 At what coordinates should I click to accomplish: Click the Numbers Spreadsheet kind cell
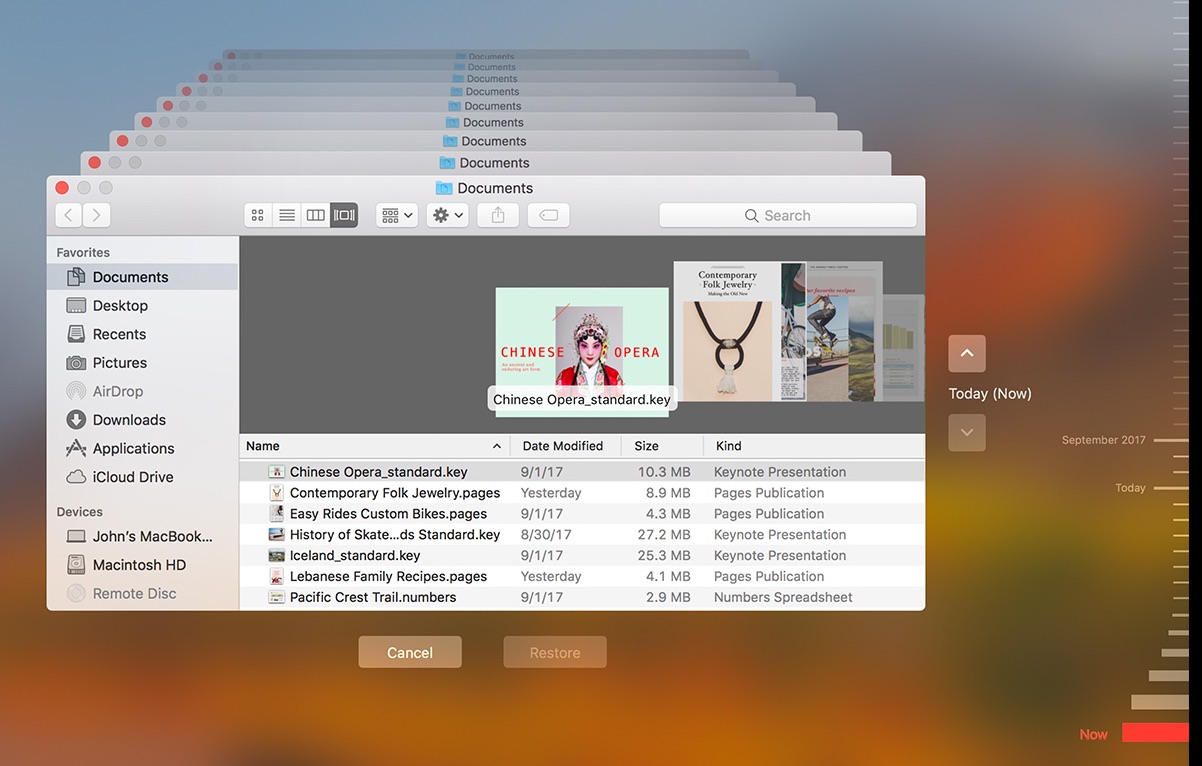pos(783,598)
